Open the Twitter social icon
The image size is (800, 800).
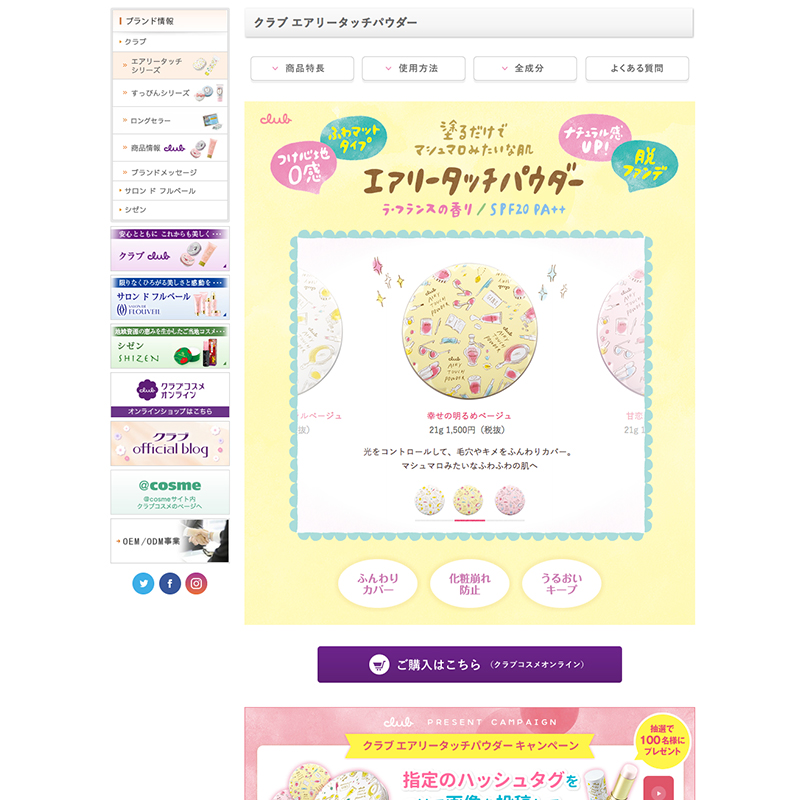(143, 583)
